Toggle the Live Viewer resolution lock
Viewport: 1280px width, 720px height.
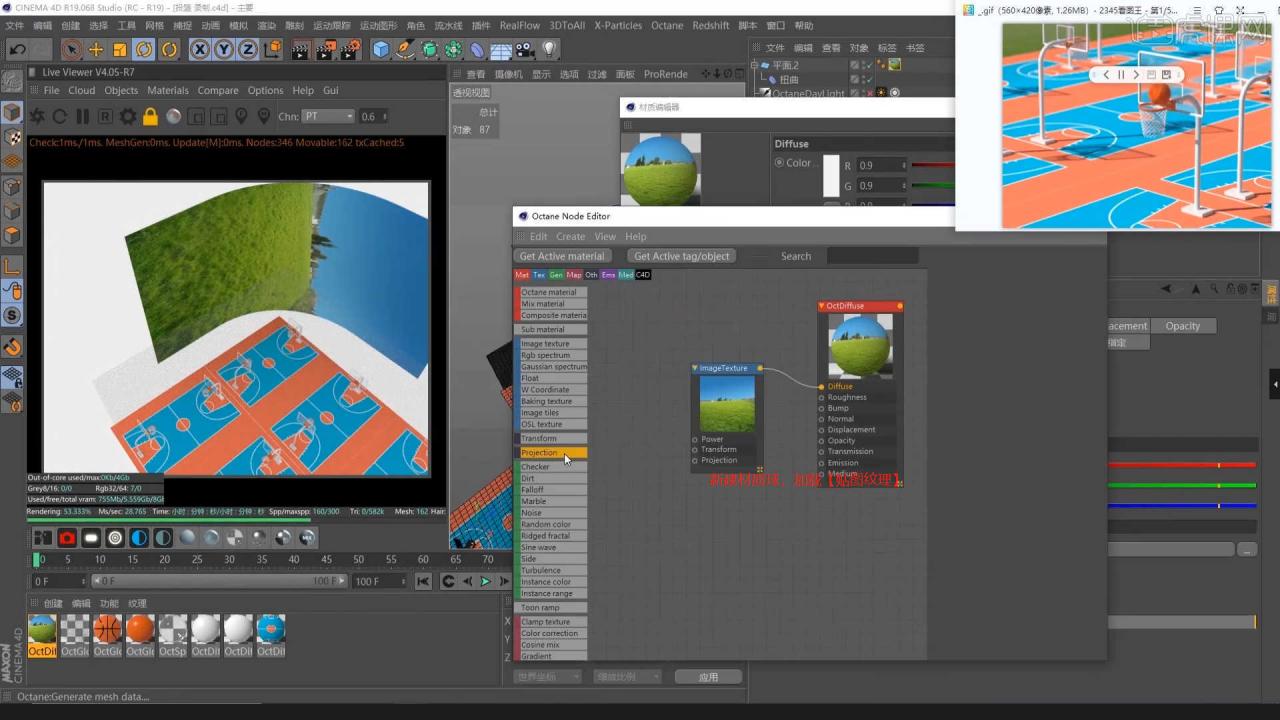tap(150, 117)
